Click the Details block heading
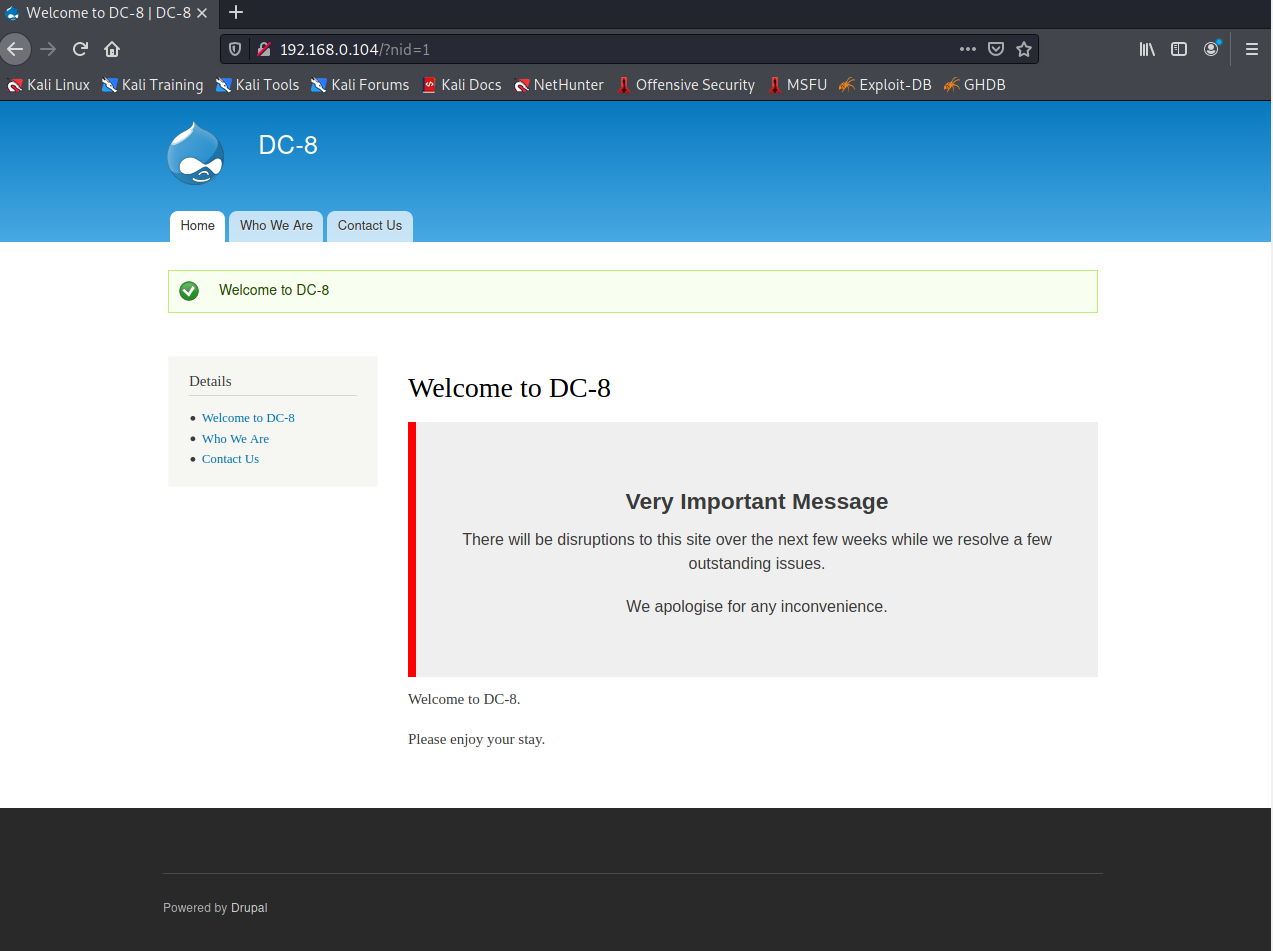Image resolution: width=1273 pixels, height=951 pixels. point(210,381)
